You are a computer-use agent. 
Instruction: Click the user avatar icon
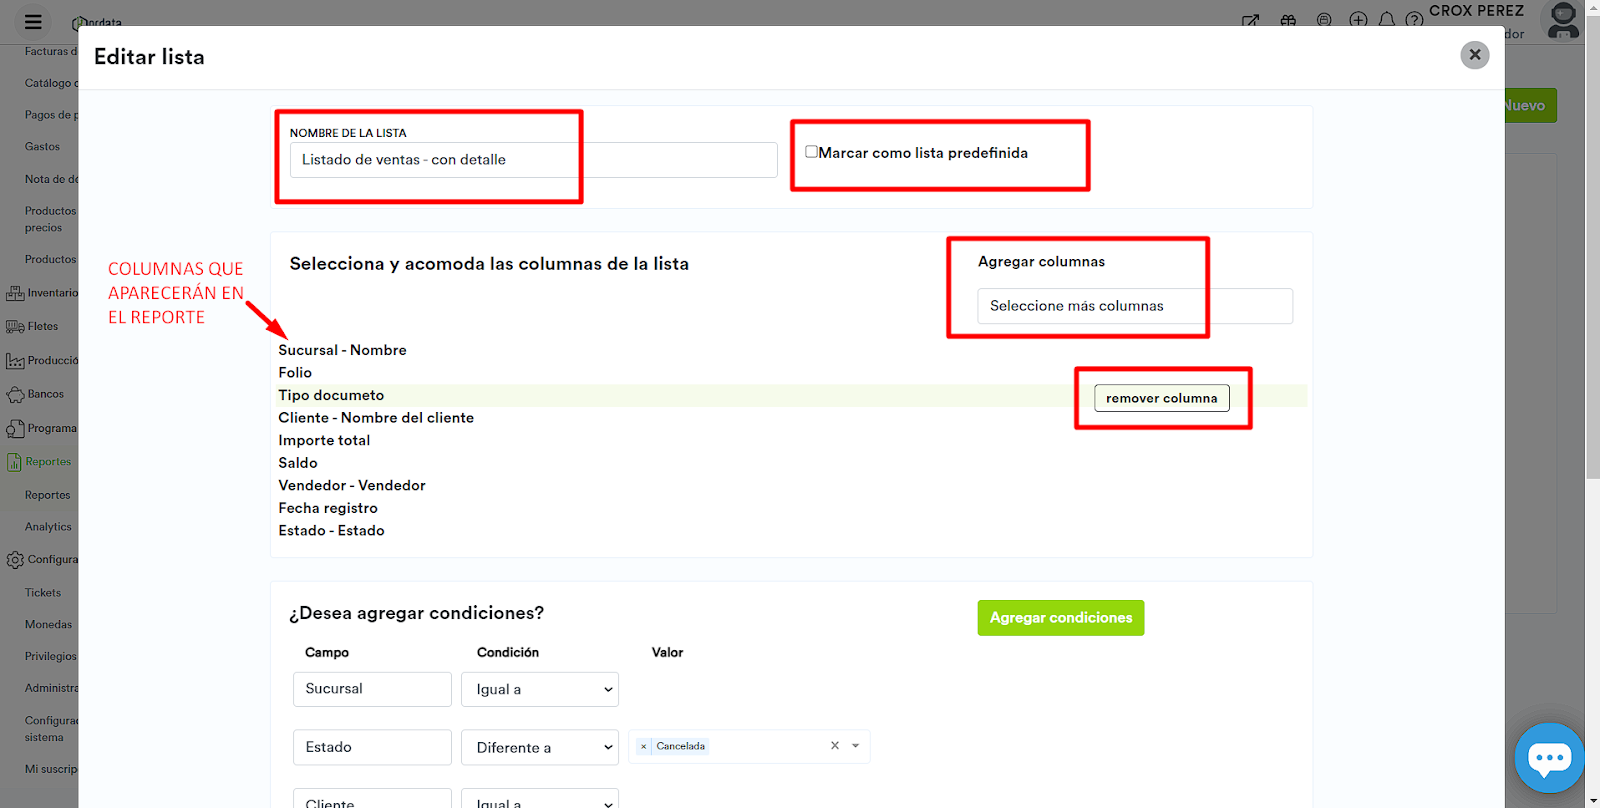[x=1562, y=20]
